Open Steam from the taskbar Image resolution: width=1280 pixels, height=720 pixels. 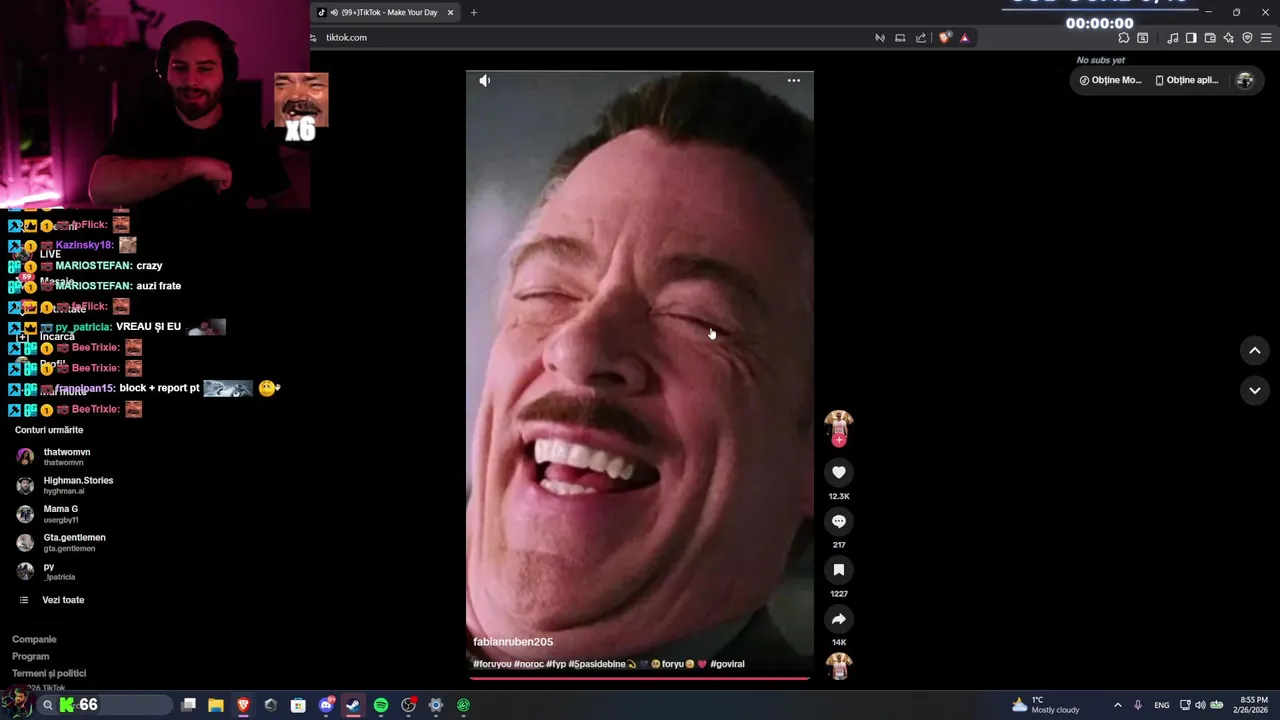point(353,705)
